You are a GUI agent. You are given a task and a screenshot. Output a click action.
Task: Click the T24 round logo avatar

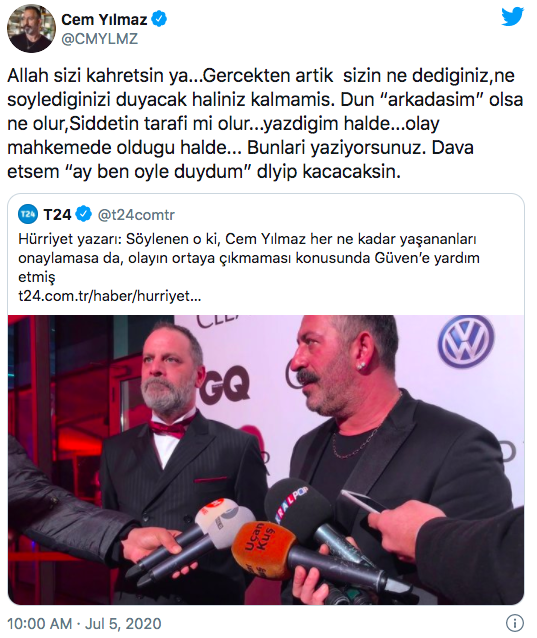click(28, 214)
